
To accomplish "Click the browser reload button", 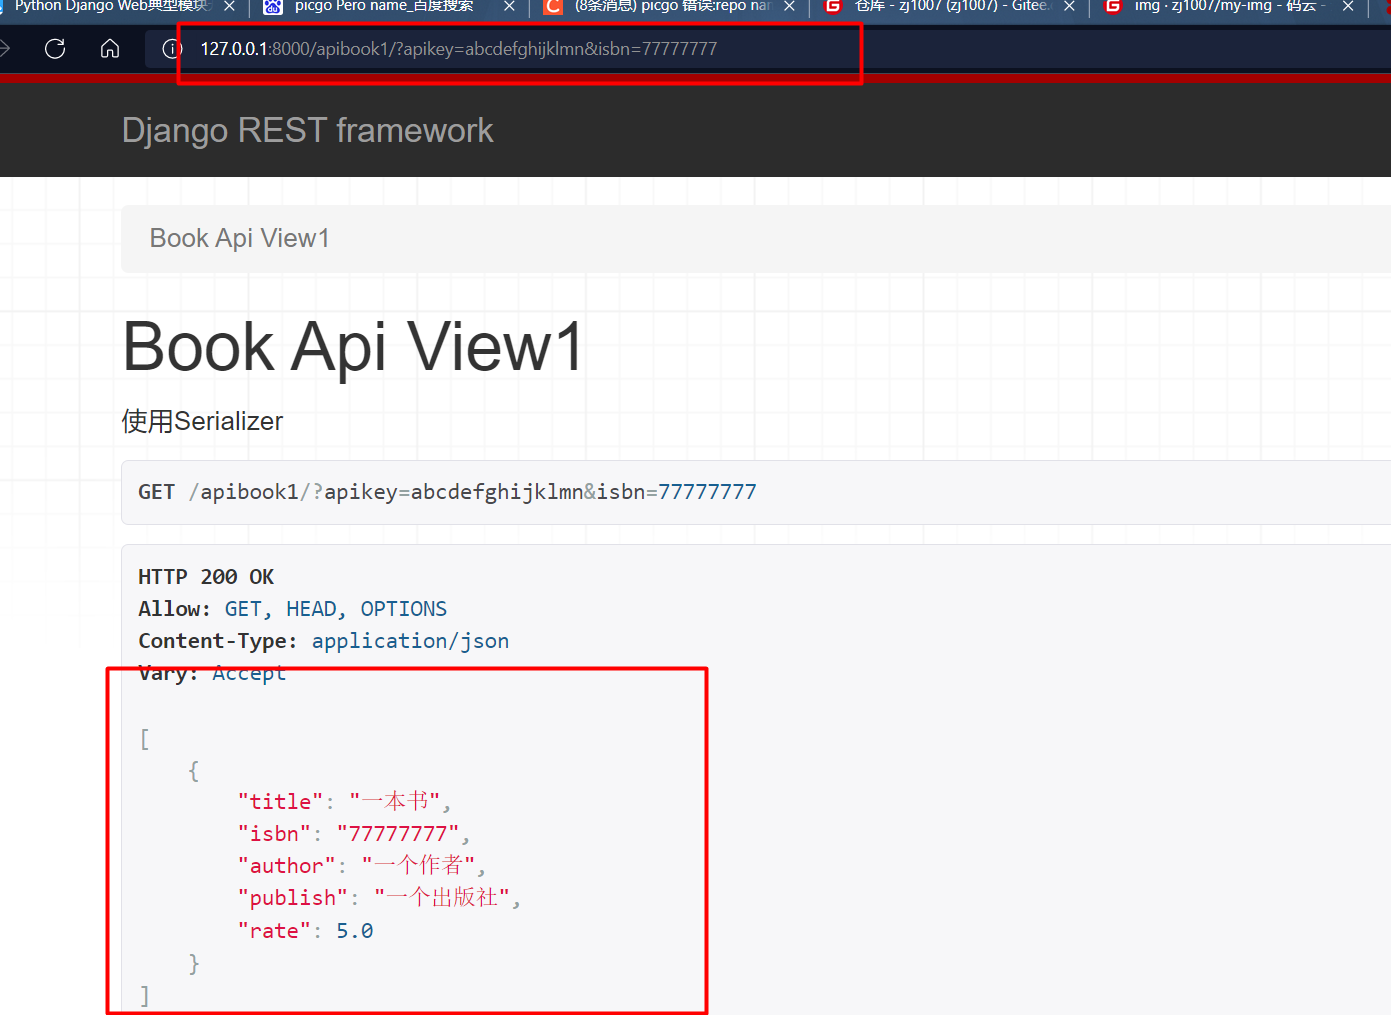I will point(55,48).
